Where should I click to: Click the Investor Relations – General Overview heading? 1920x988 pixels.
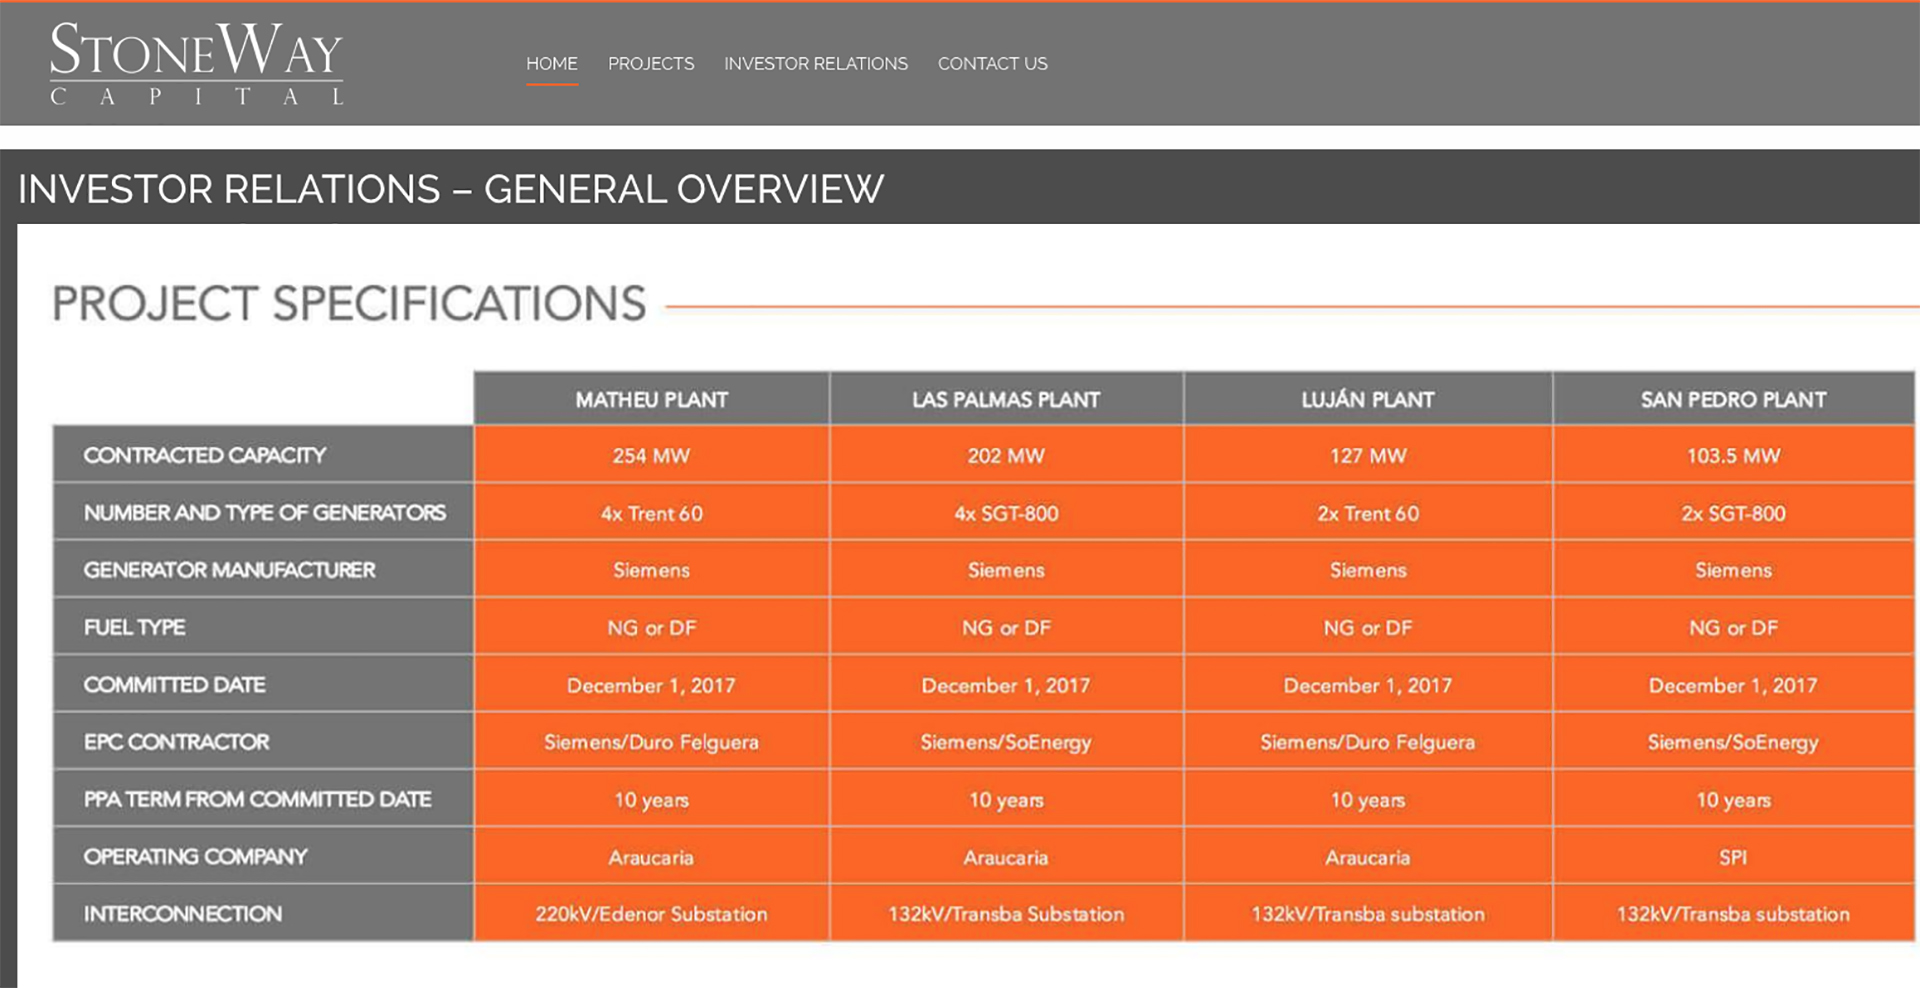pyautogui.click(x=451, y=189)
